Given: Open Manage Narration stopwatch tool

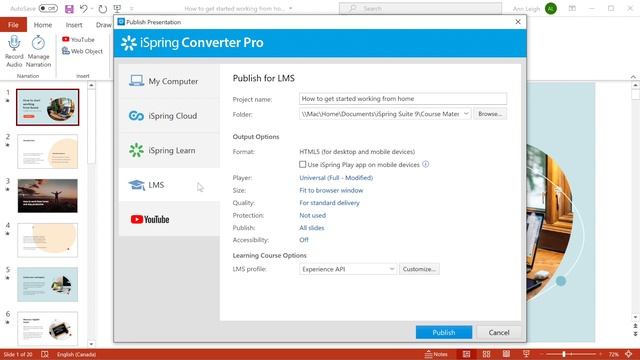Looking at the screenshot, I should (38, 43).
